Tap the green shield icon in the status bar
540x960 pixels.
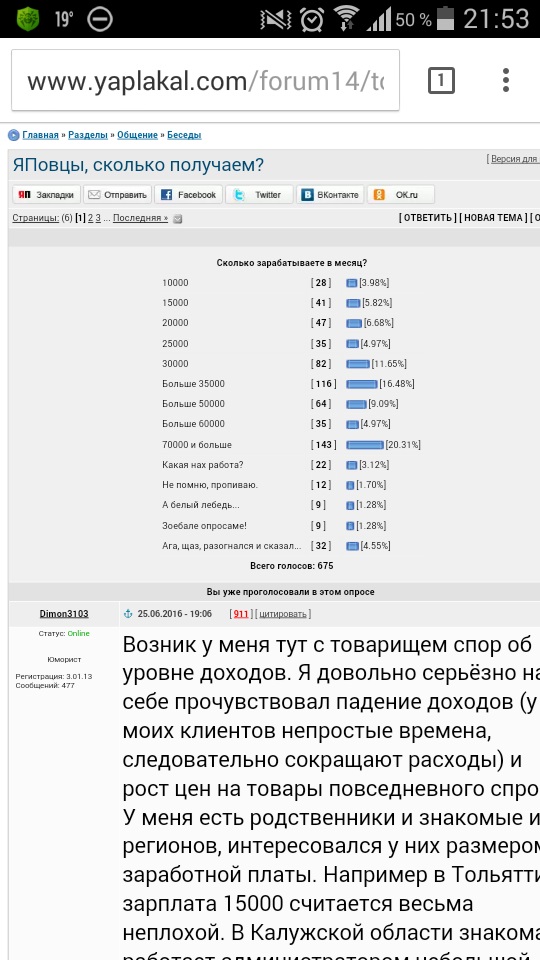pyautogui.click(x=28, y=19)
